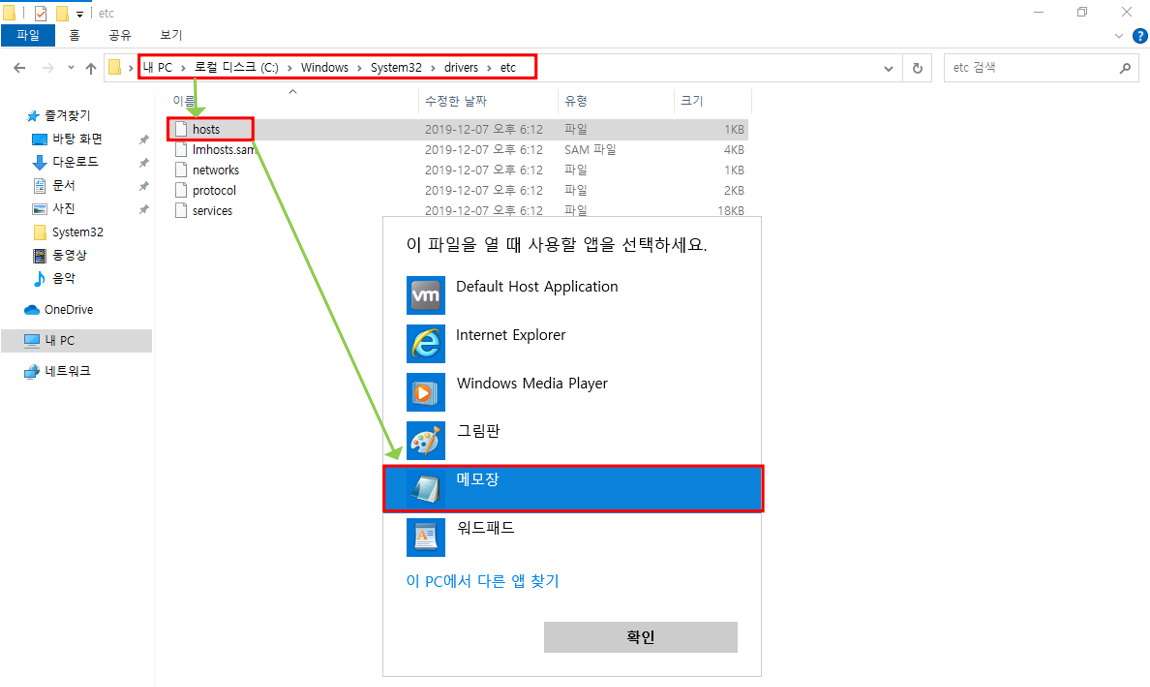Open quick access toolbar customize dropdown
This screenshot has height=687, width=1150.
click(80, 14)
